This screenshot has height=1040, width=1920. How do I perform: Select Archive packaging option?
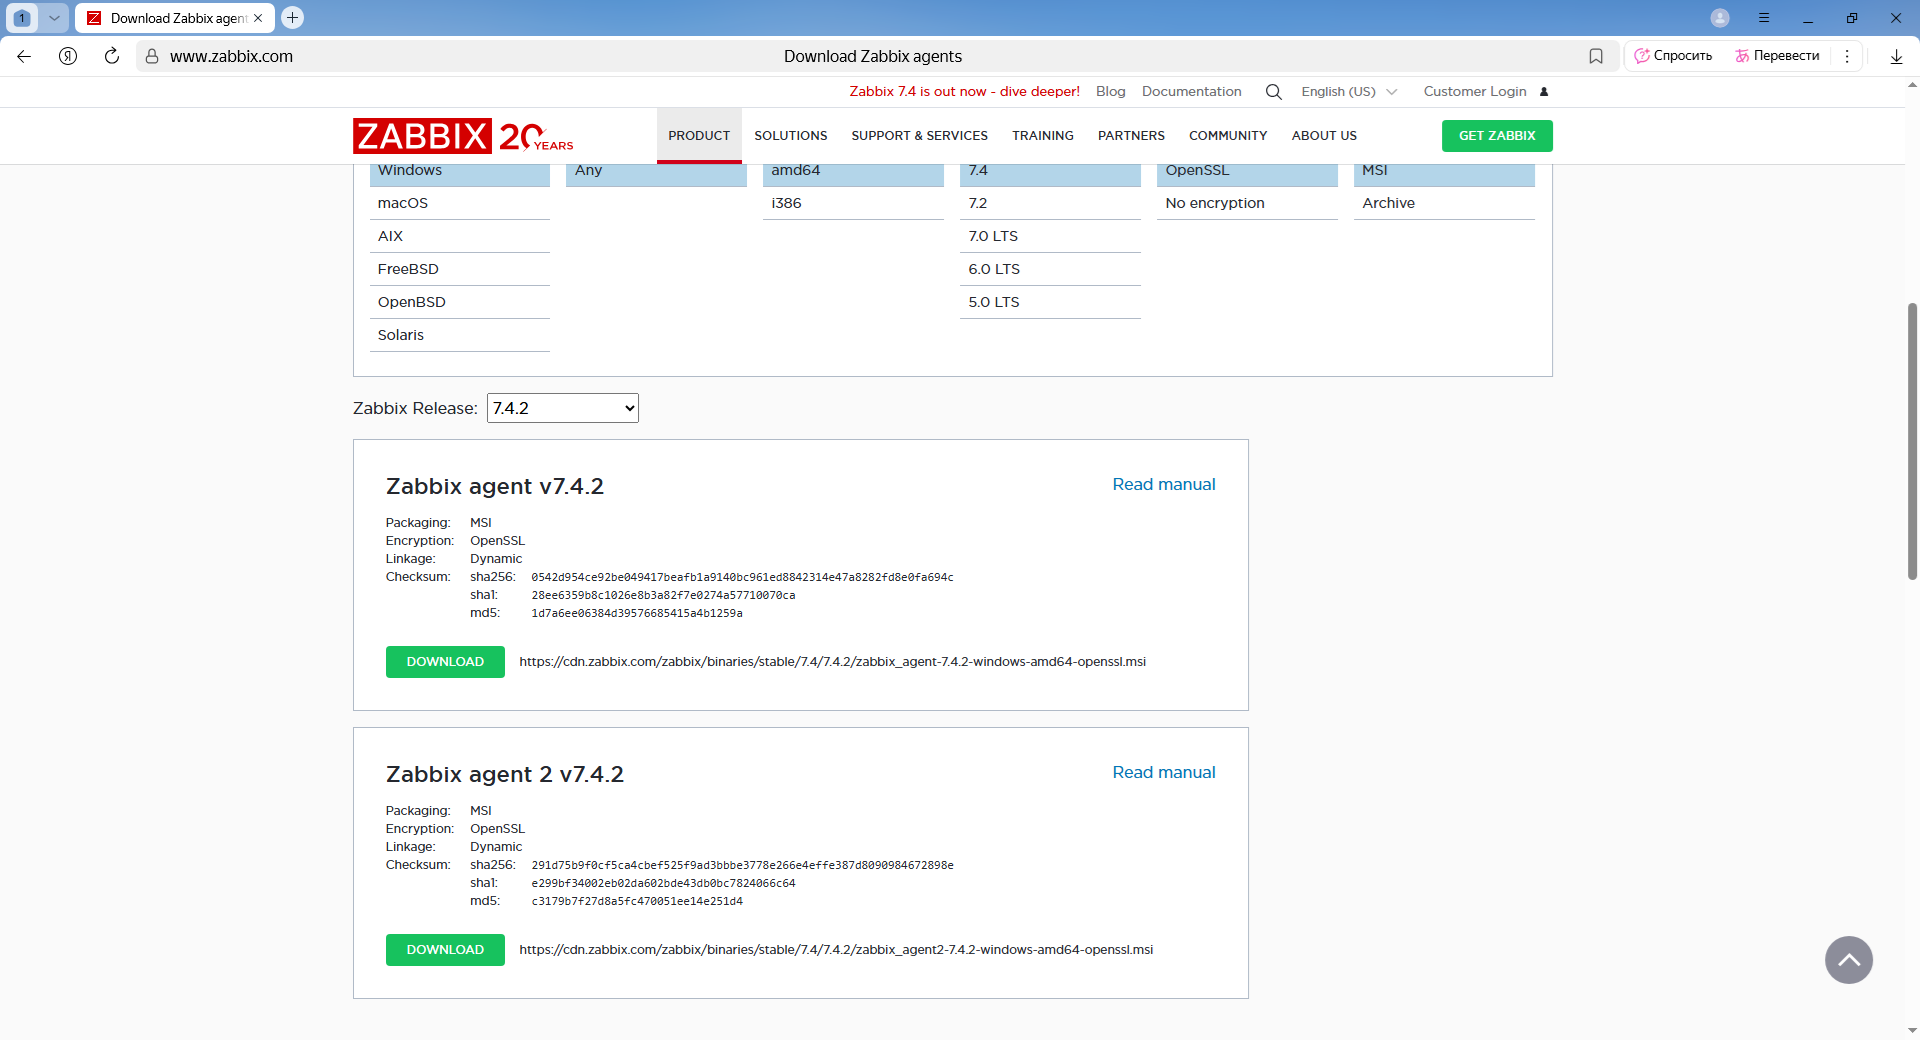[1444, 203]
